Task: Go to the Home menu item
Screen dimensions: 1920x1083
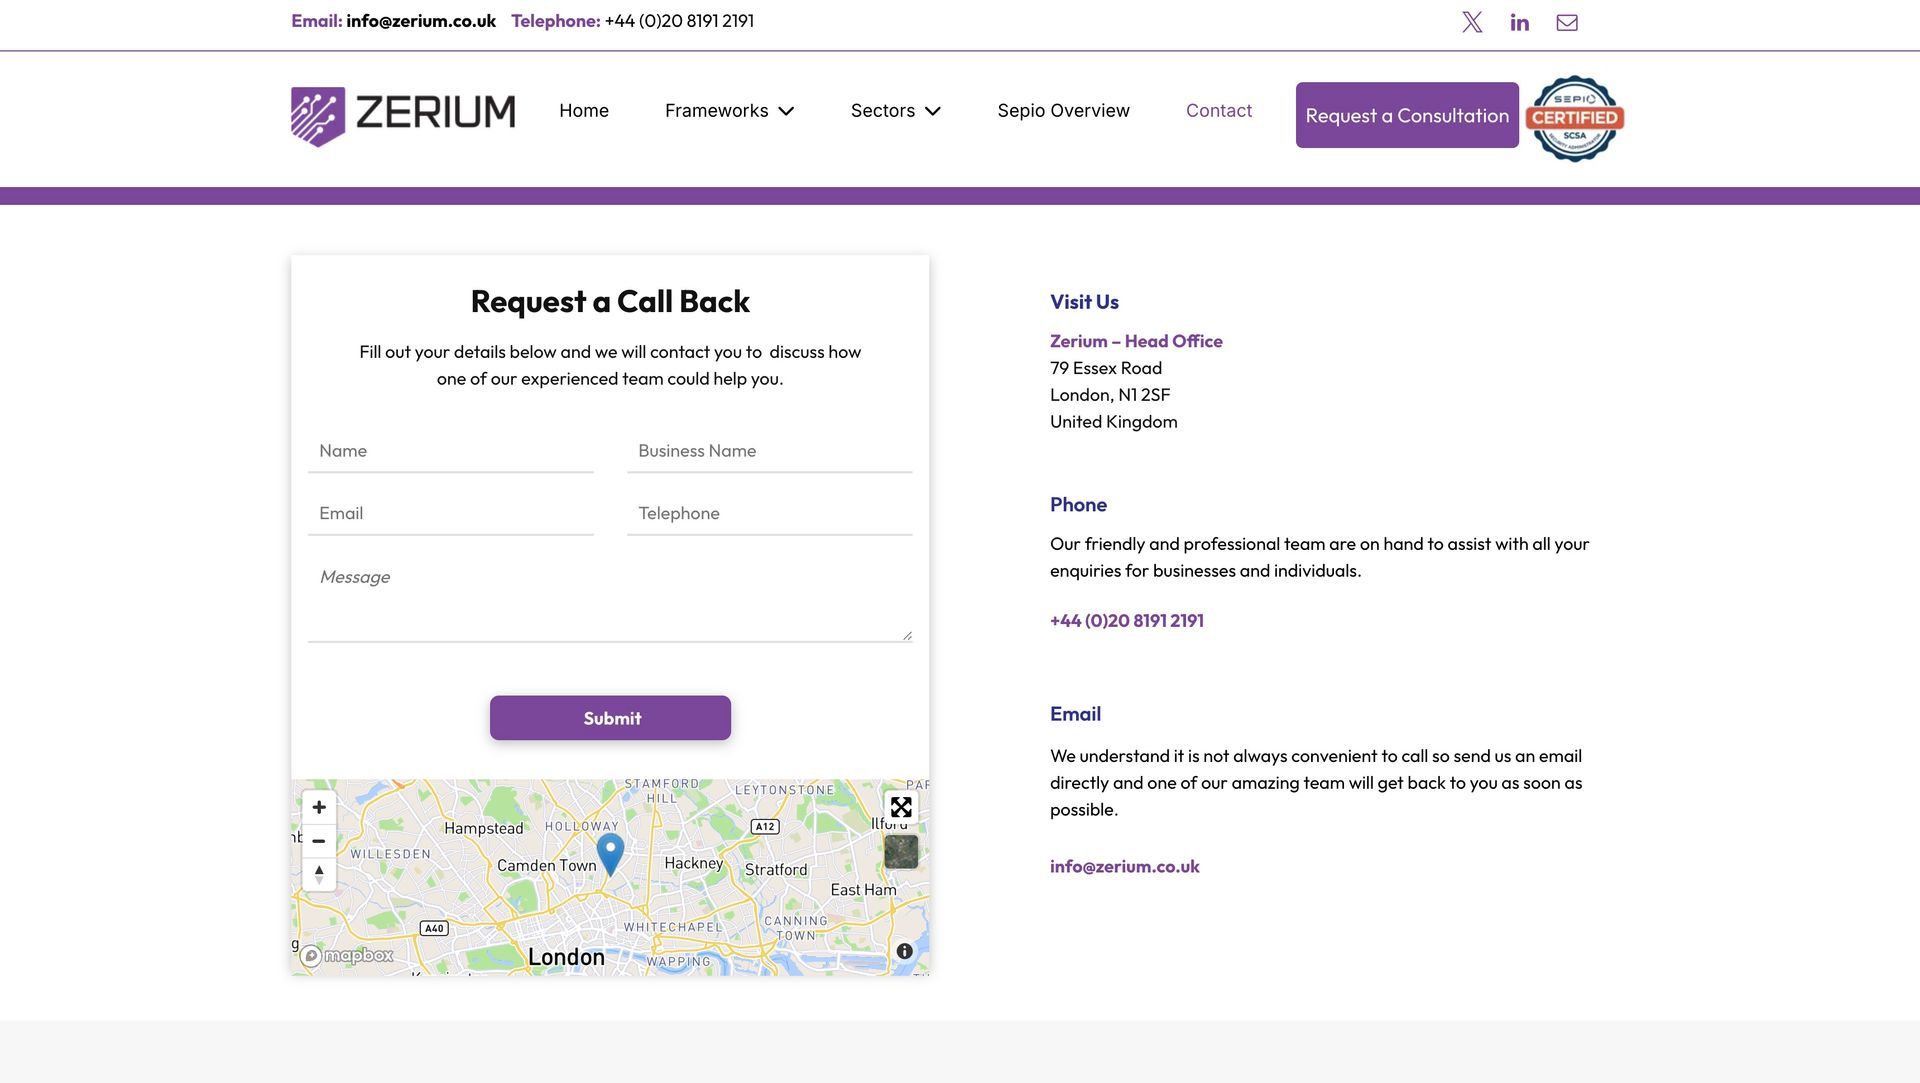Action: point(584,111)
